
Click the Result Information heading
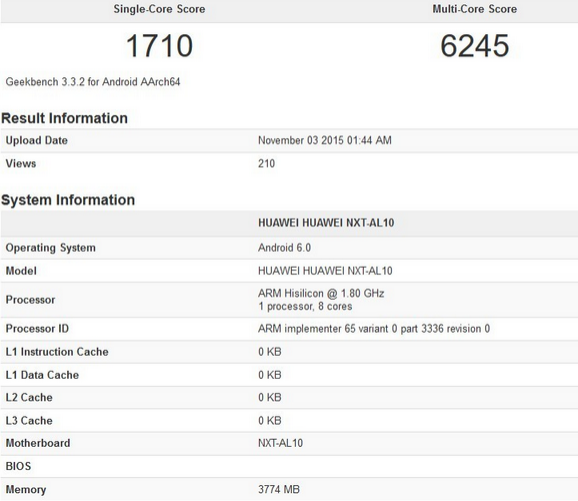pos(65,118)
